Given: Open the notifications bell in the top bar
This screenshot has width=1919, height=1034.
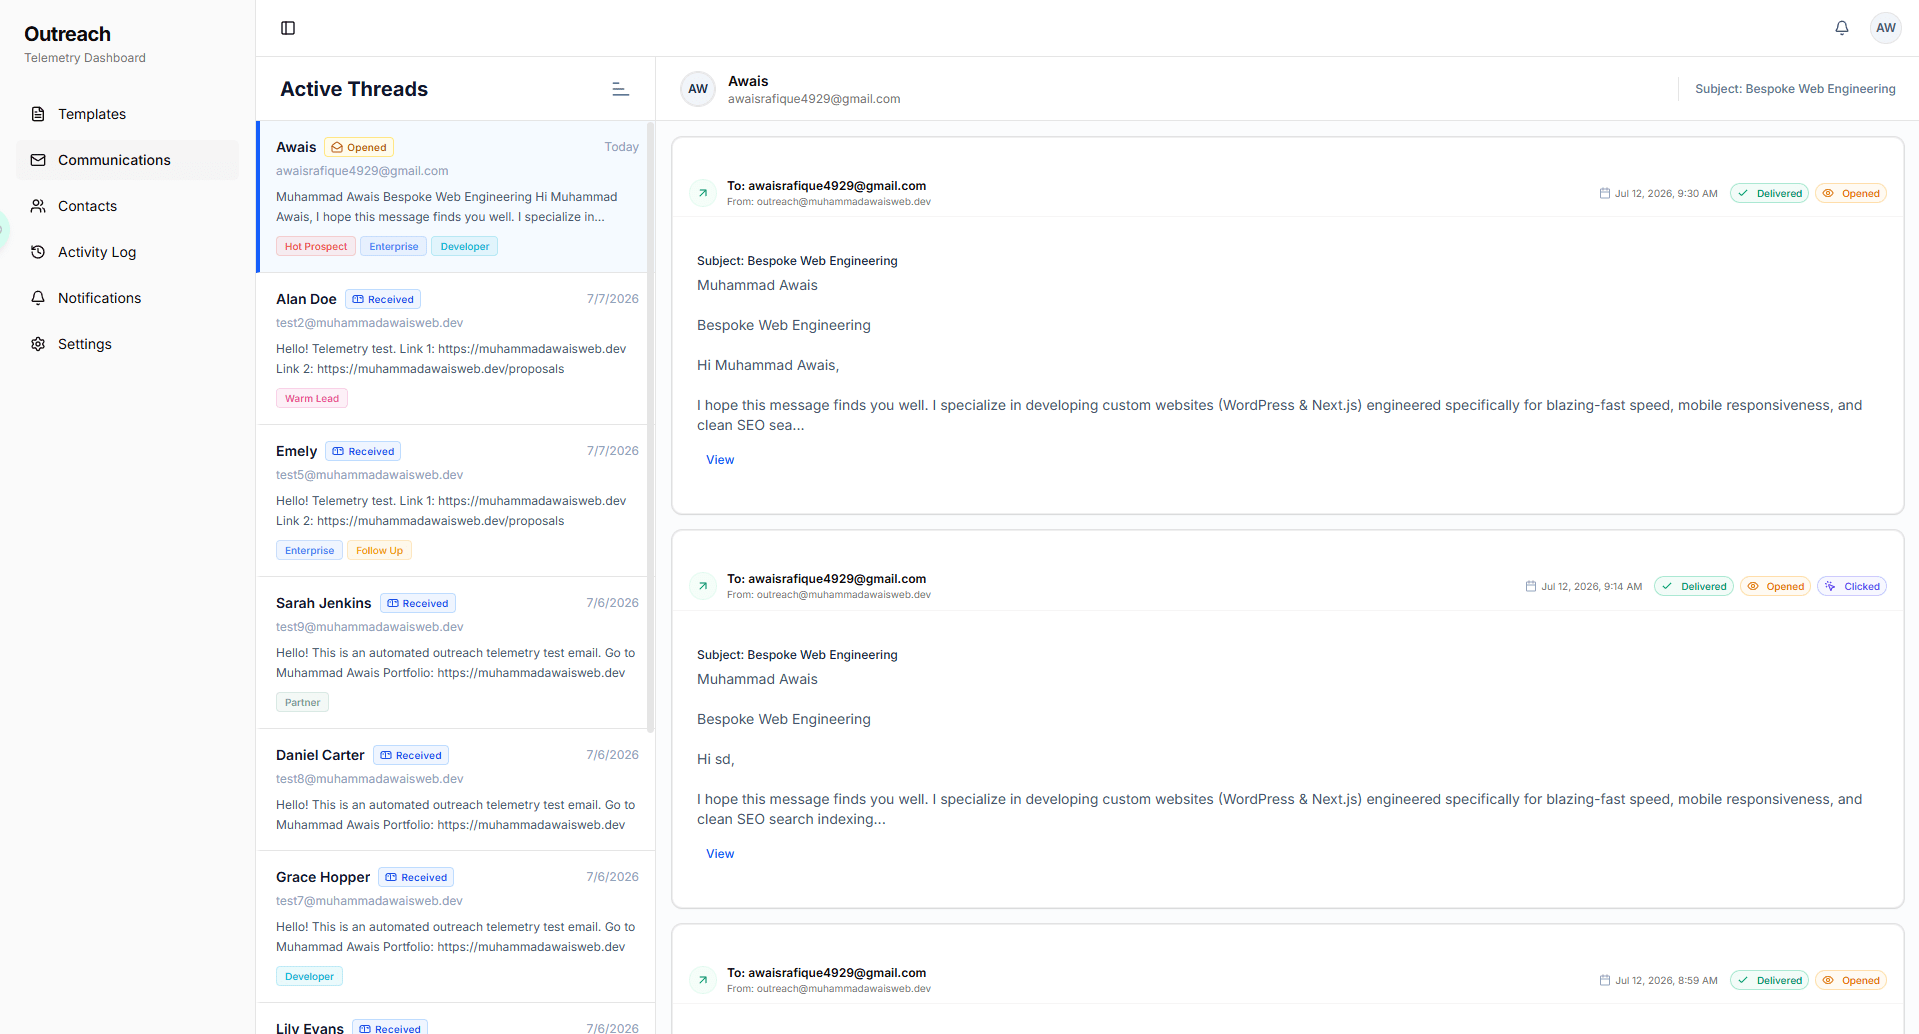Looking at the screenshot, I should (1842, 28).
